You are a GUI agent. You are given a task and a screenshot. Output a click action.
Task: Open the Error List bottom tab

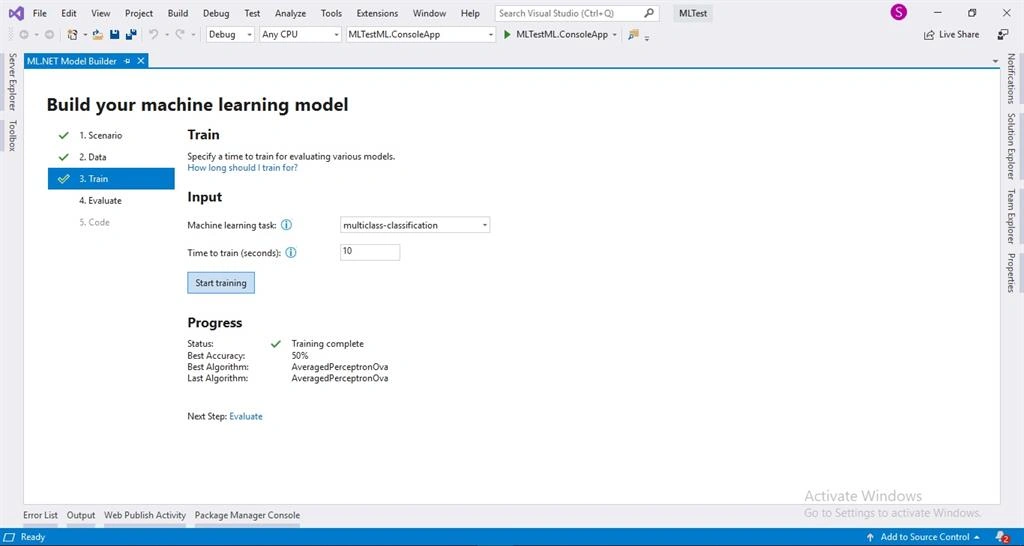pos(40,515)
